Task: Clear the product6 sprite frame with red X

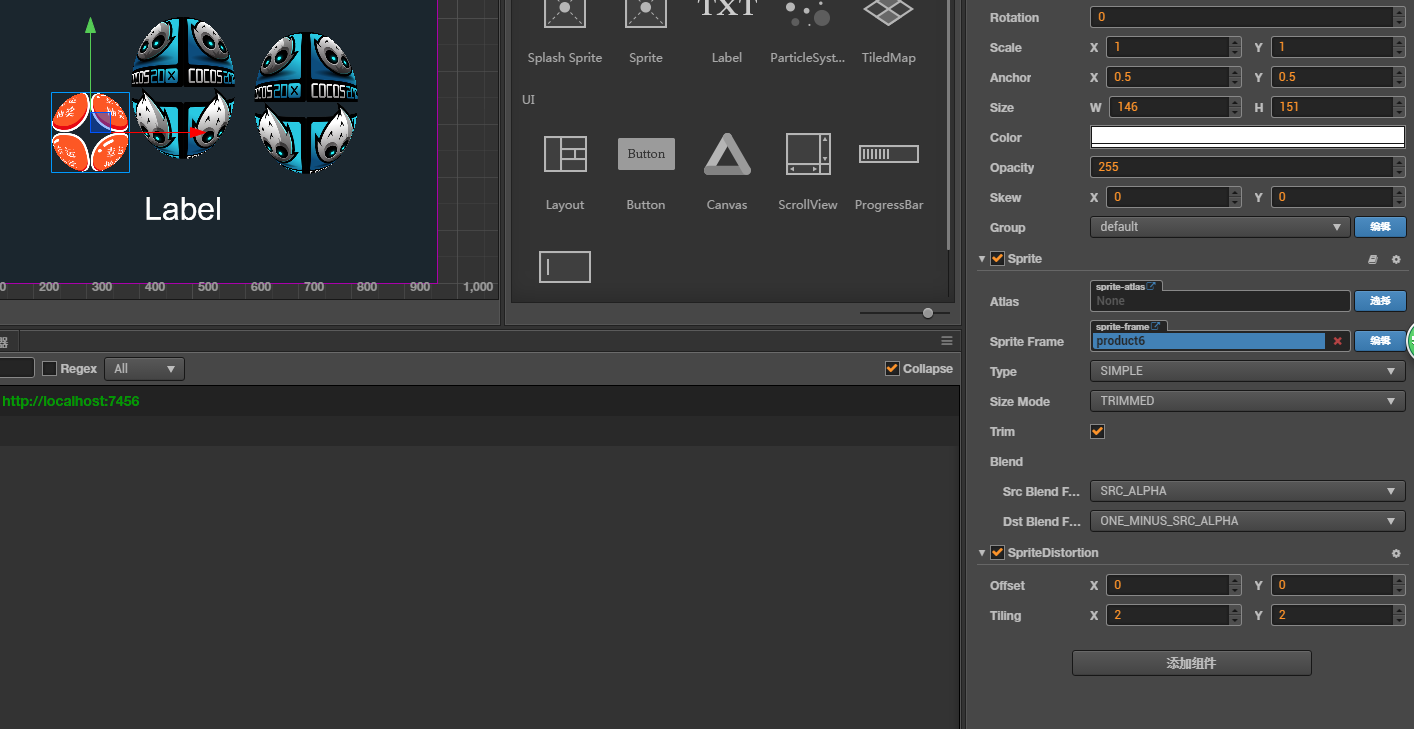Action: pos(1337,341)
